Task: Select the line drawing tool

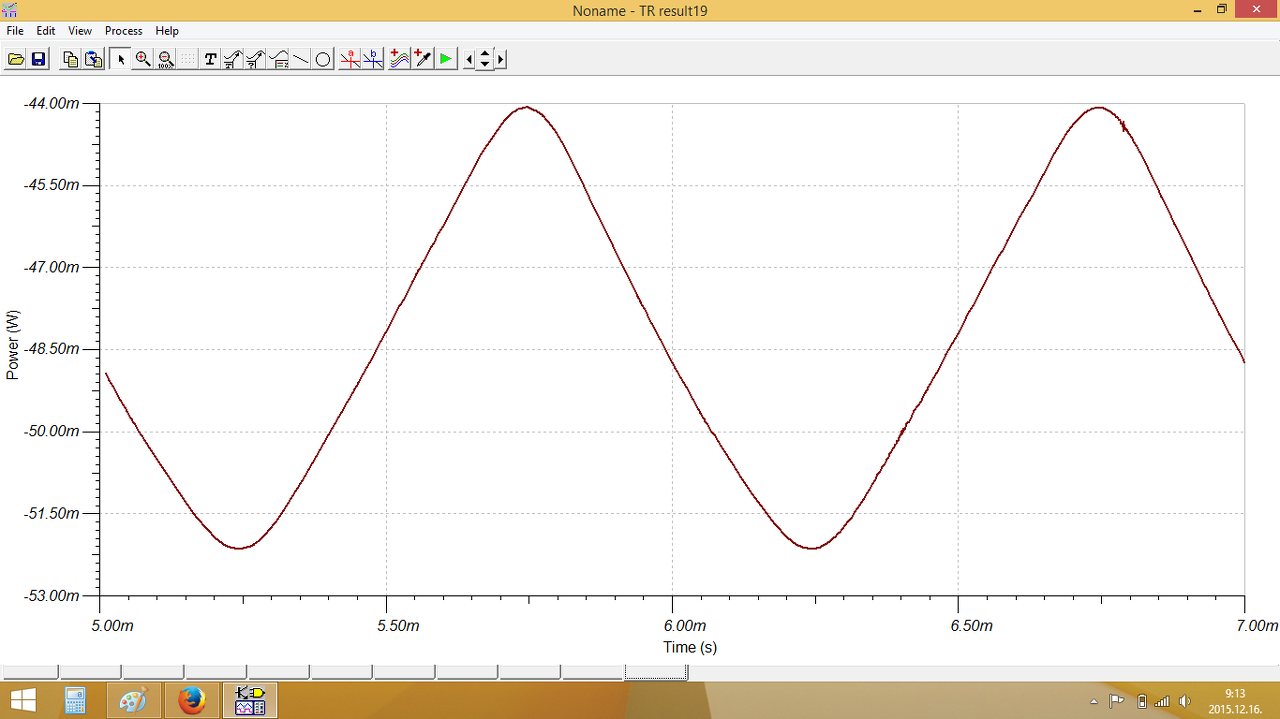Action: (300, 59)
